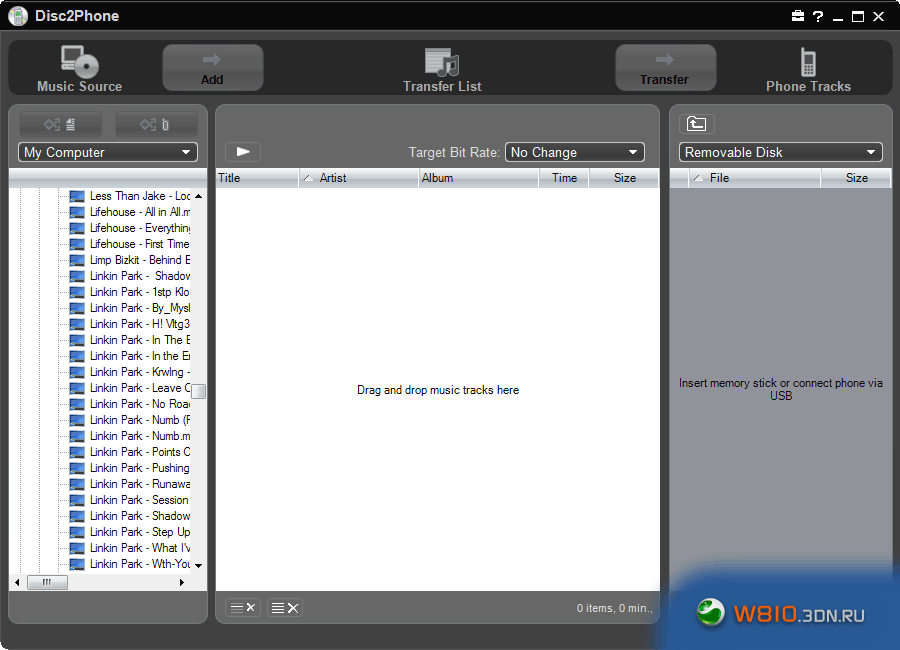The height and width of the screenshot is (650, 900).
Task: Click the file tree scroll down arrow
Action: tap(199, 566)
